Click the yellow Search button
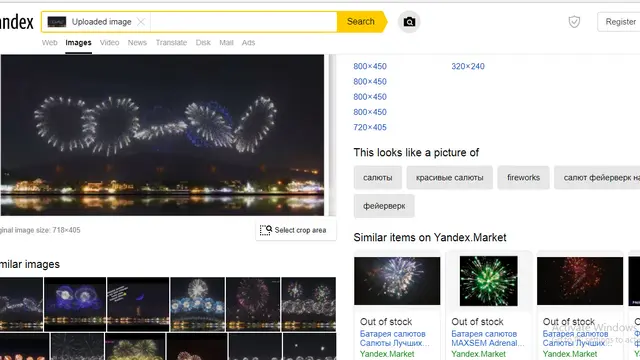 pos(362,22)
